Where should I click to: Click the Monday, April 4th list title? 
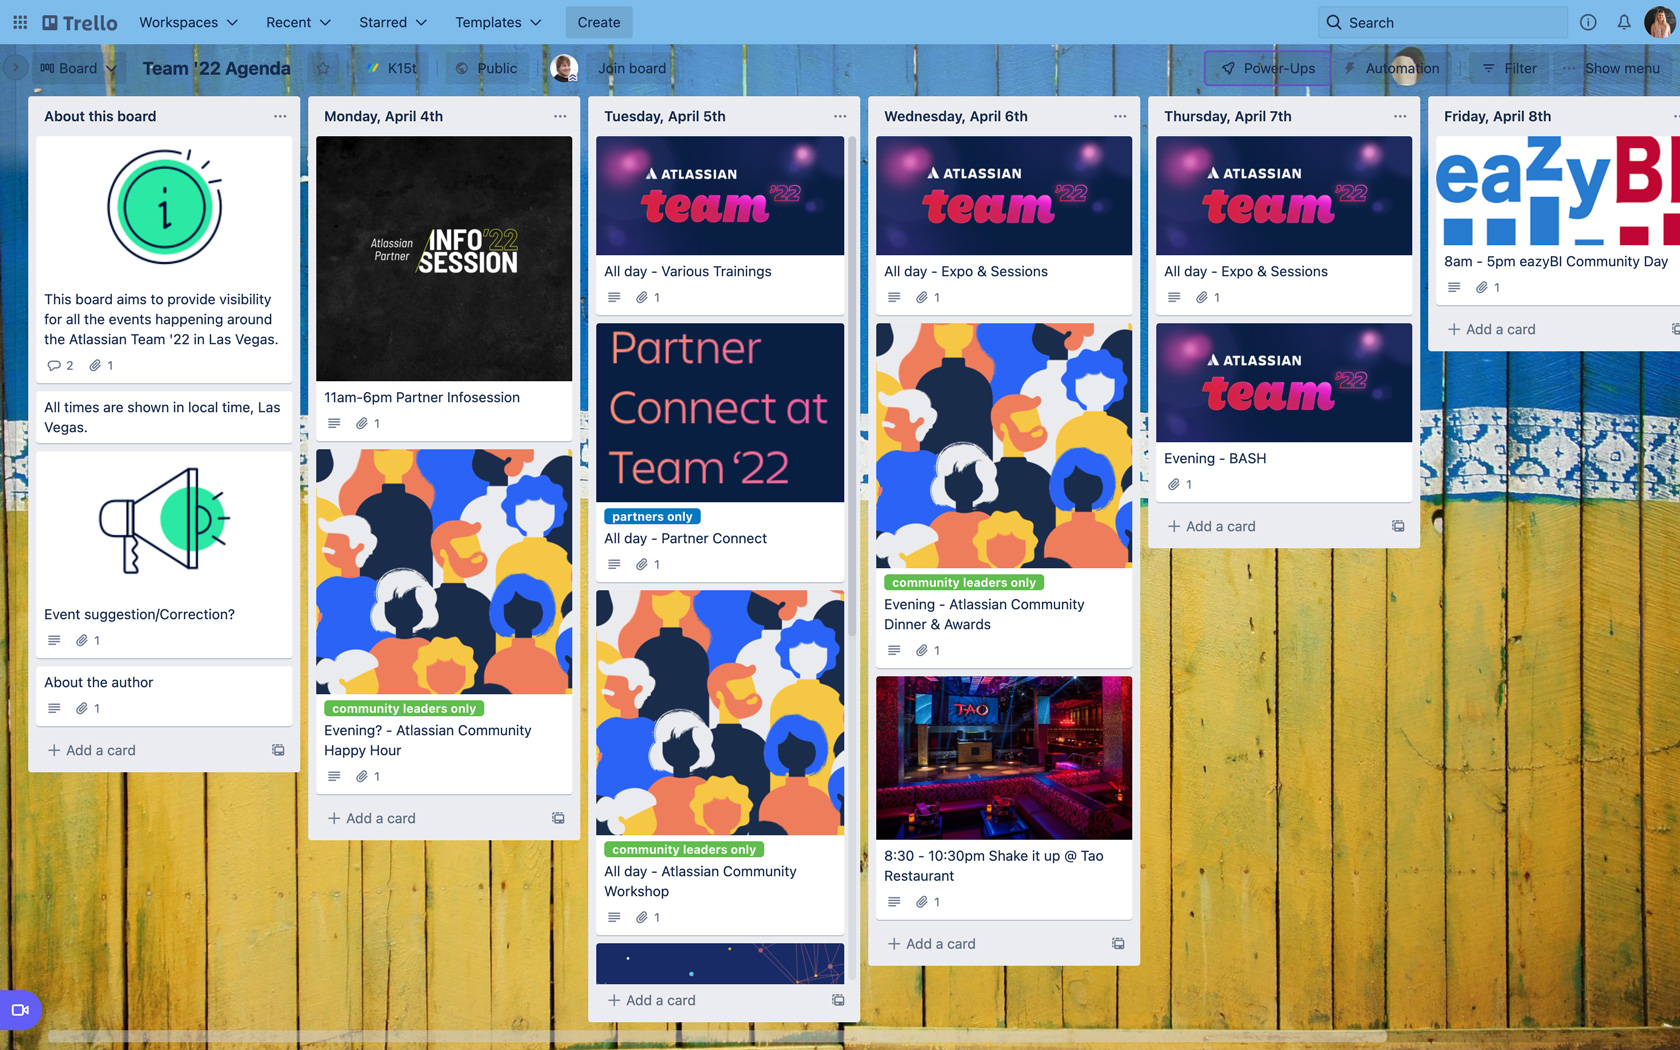383,116
